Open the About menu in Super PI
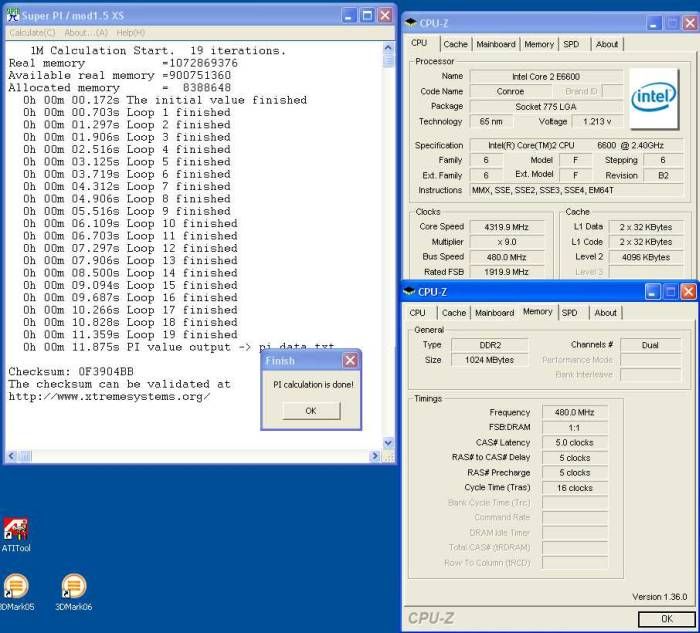700x633 pixels. pos(84,32)
